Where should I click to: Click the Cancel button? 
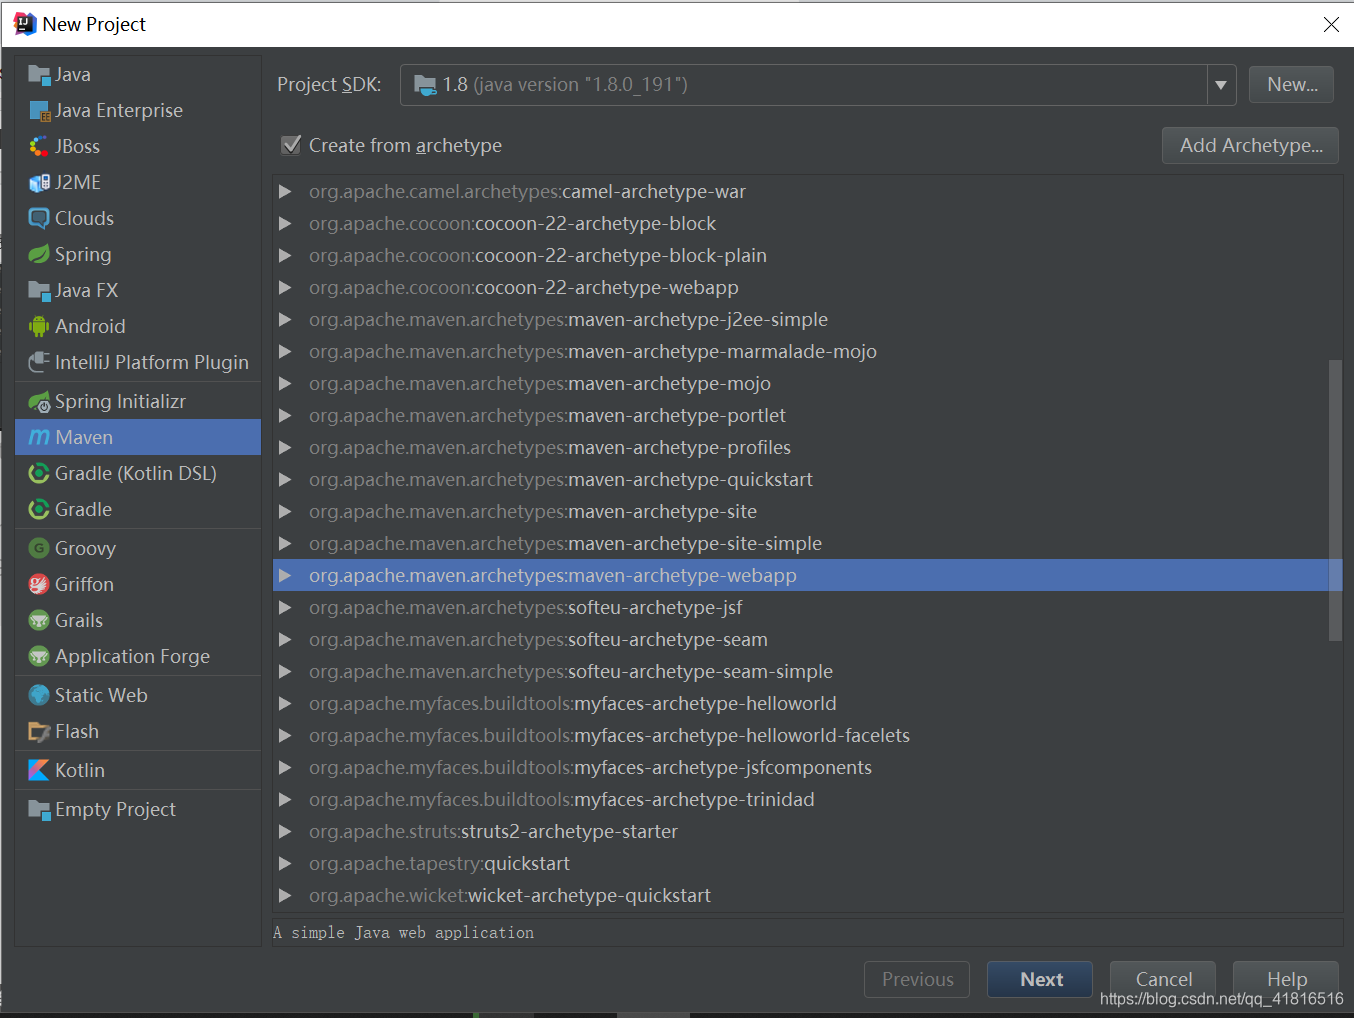pos(1163,979)
